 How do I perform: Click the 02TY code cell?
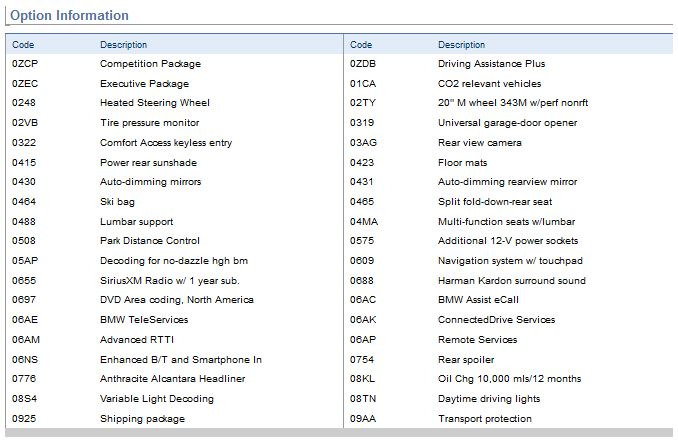pos(363,103)
